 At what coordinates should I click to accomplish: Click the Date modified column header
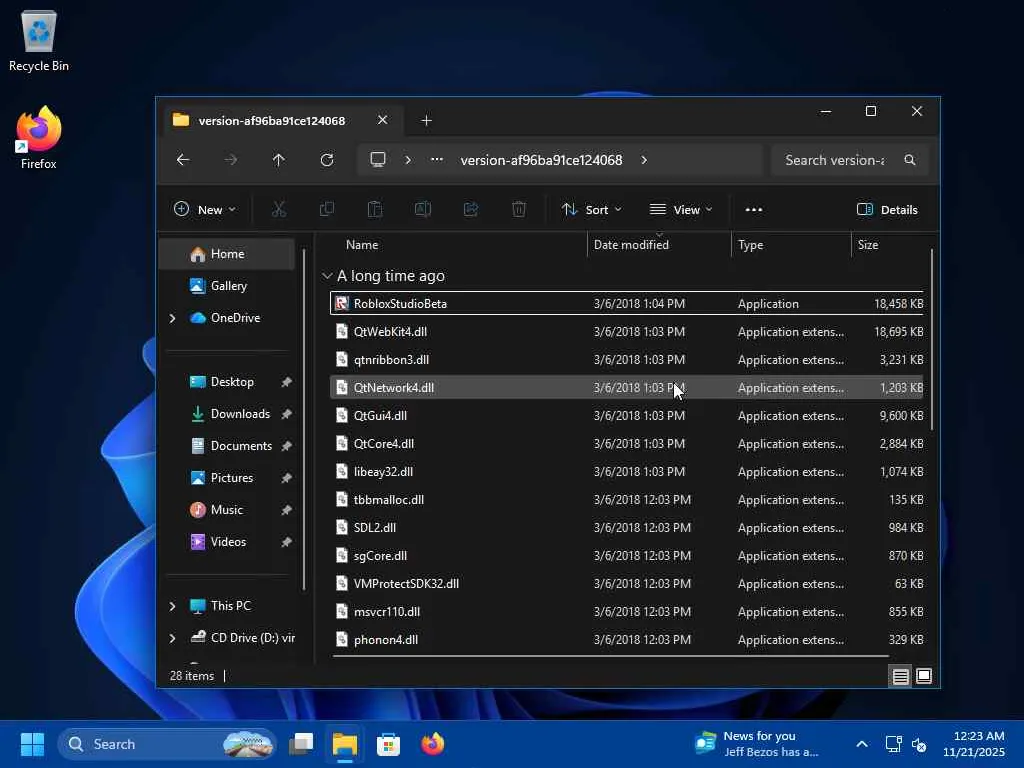point(631,245)
